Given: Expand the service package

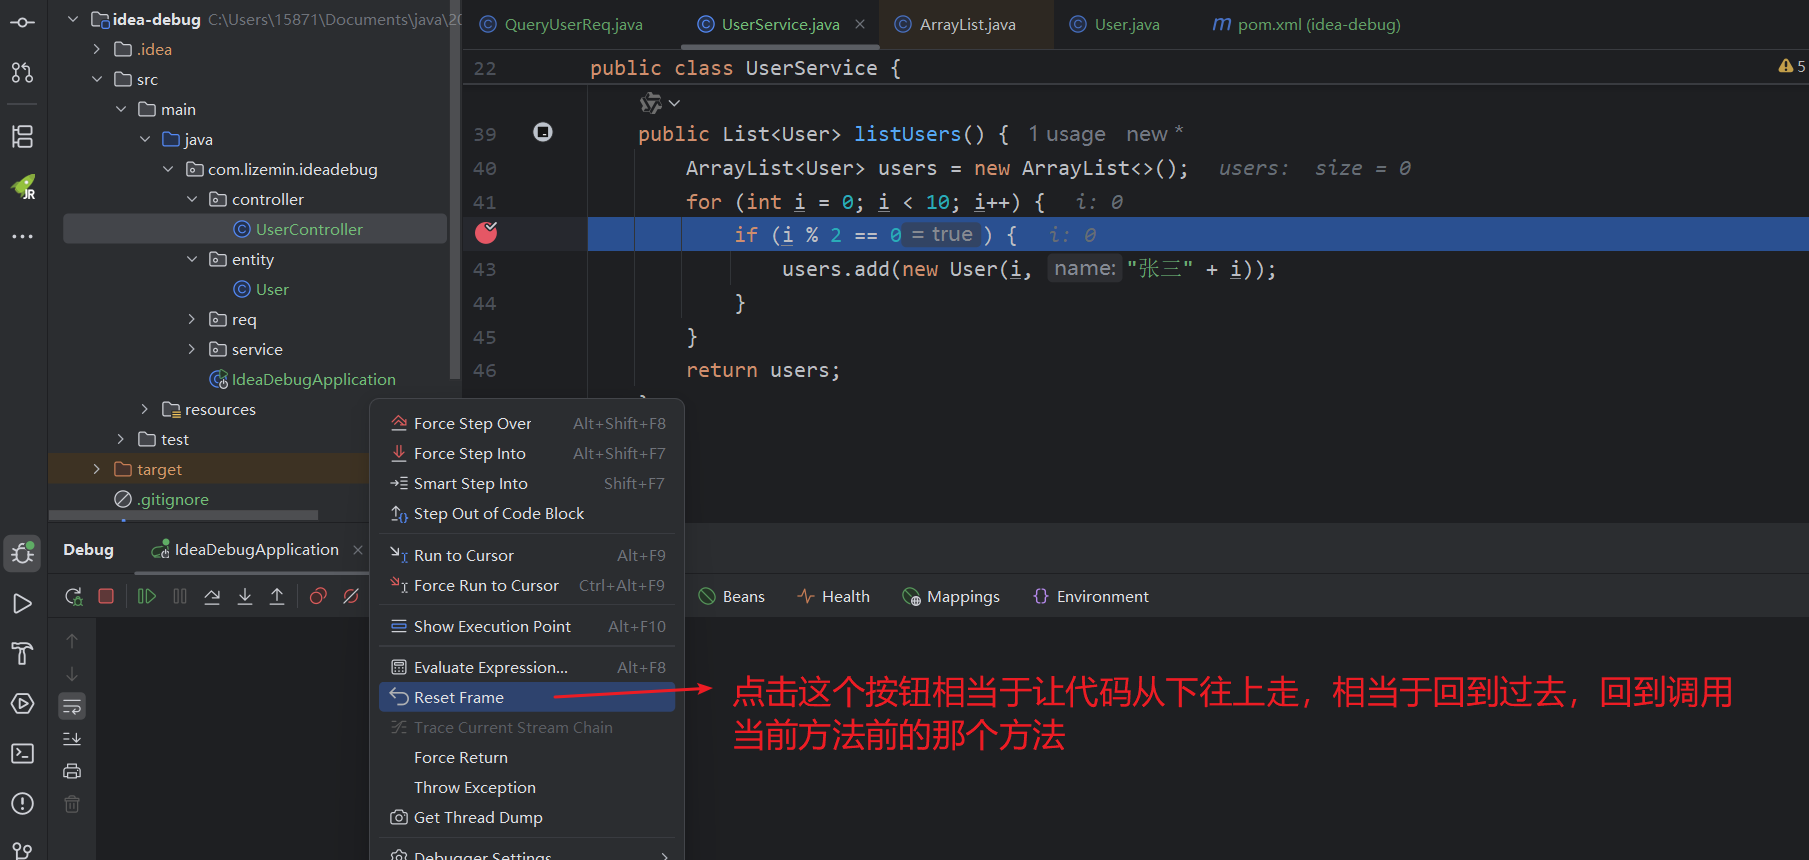Looking at the screenshot, I should (x=192, y=349).
